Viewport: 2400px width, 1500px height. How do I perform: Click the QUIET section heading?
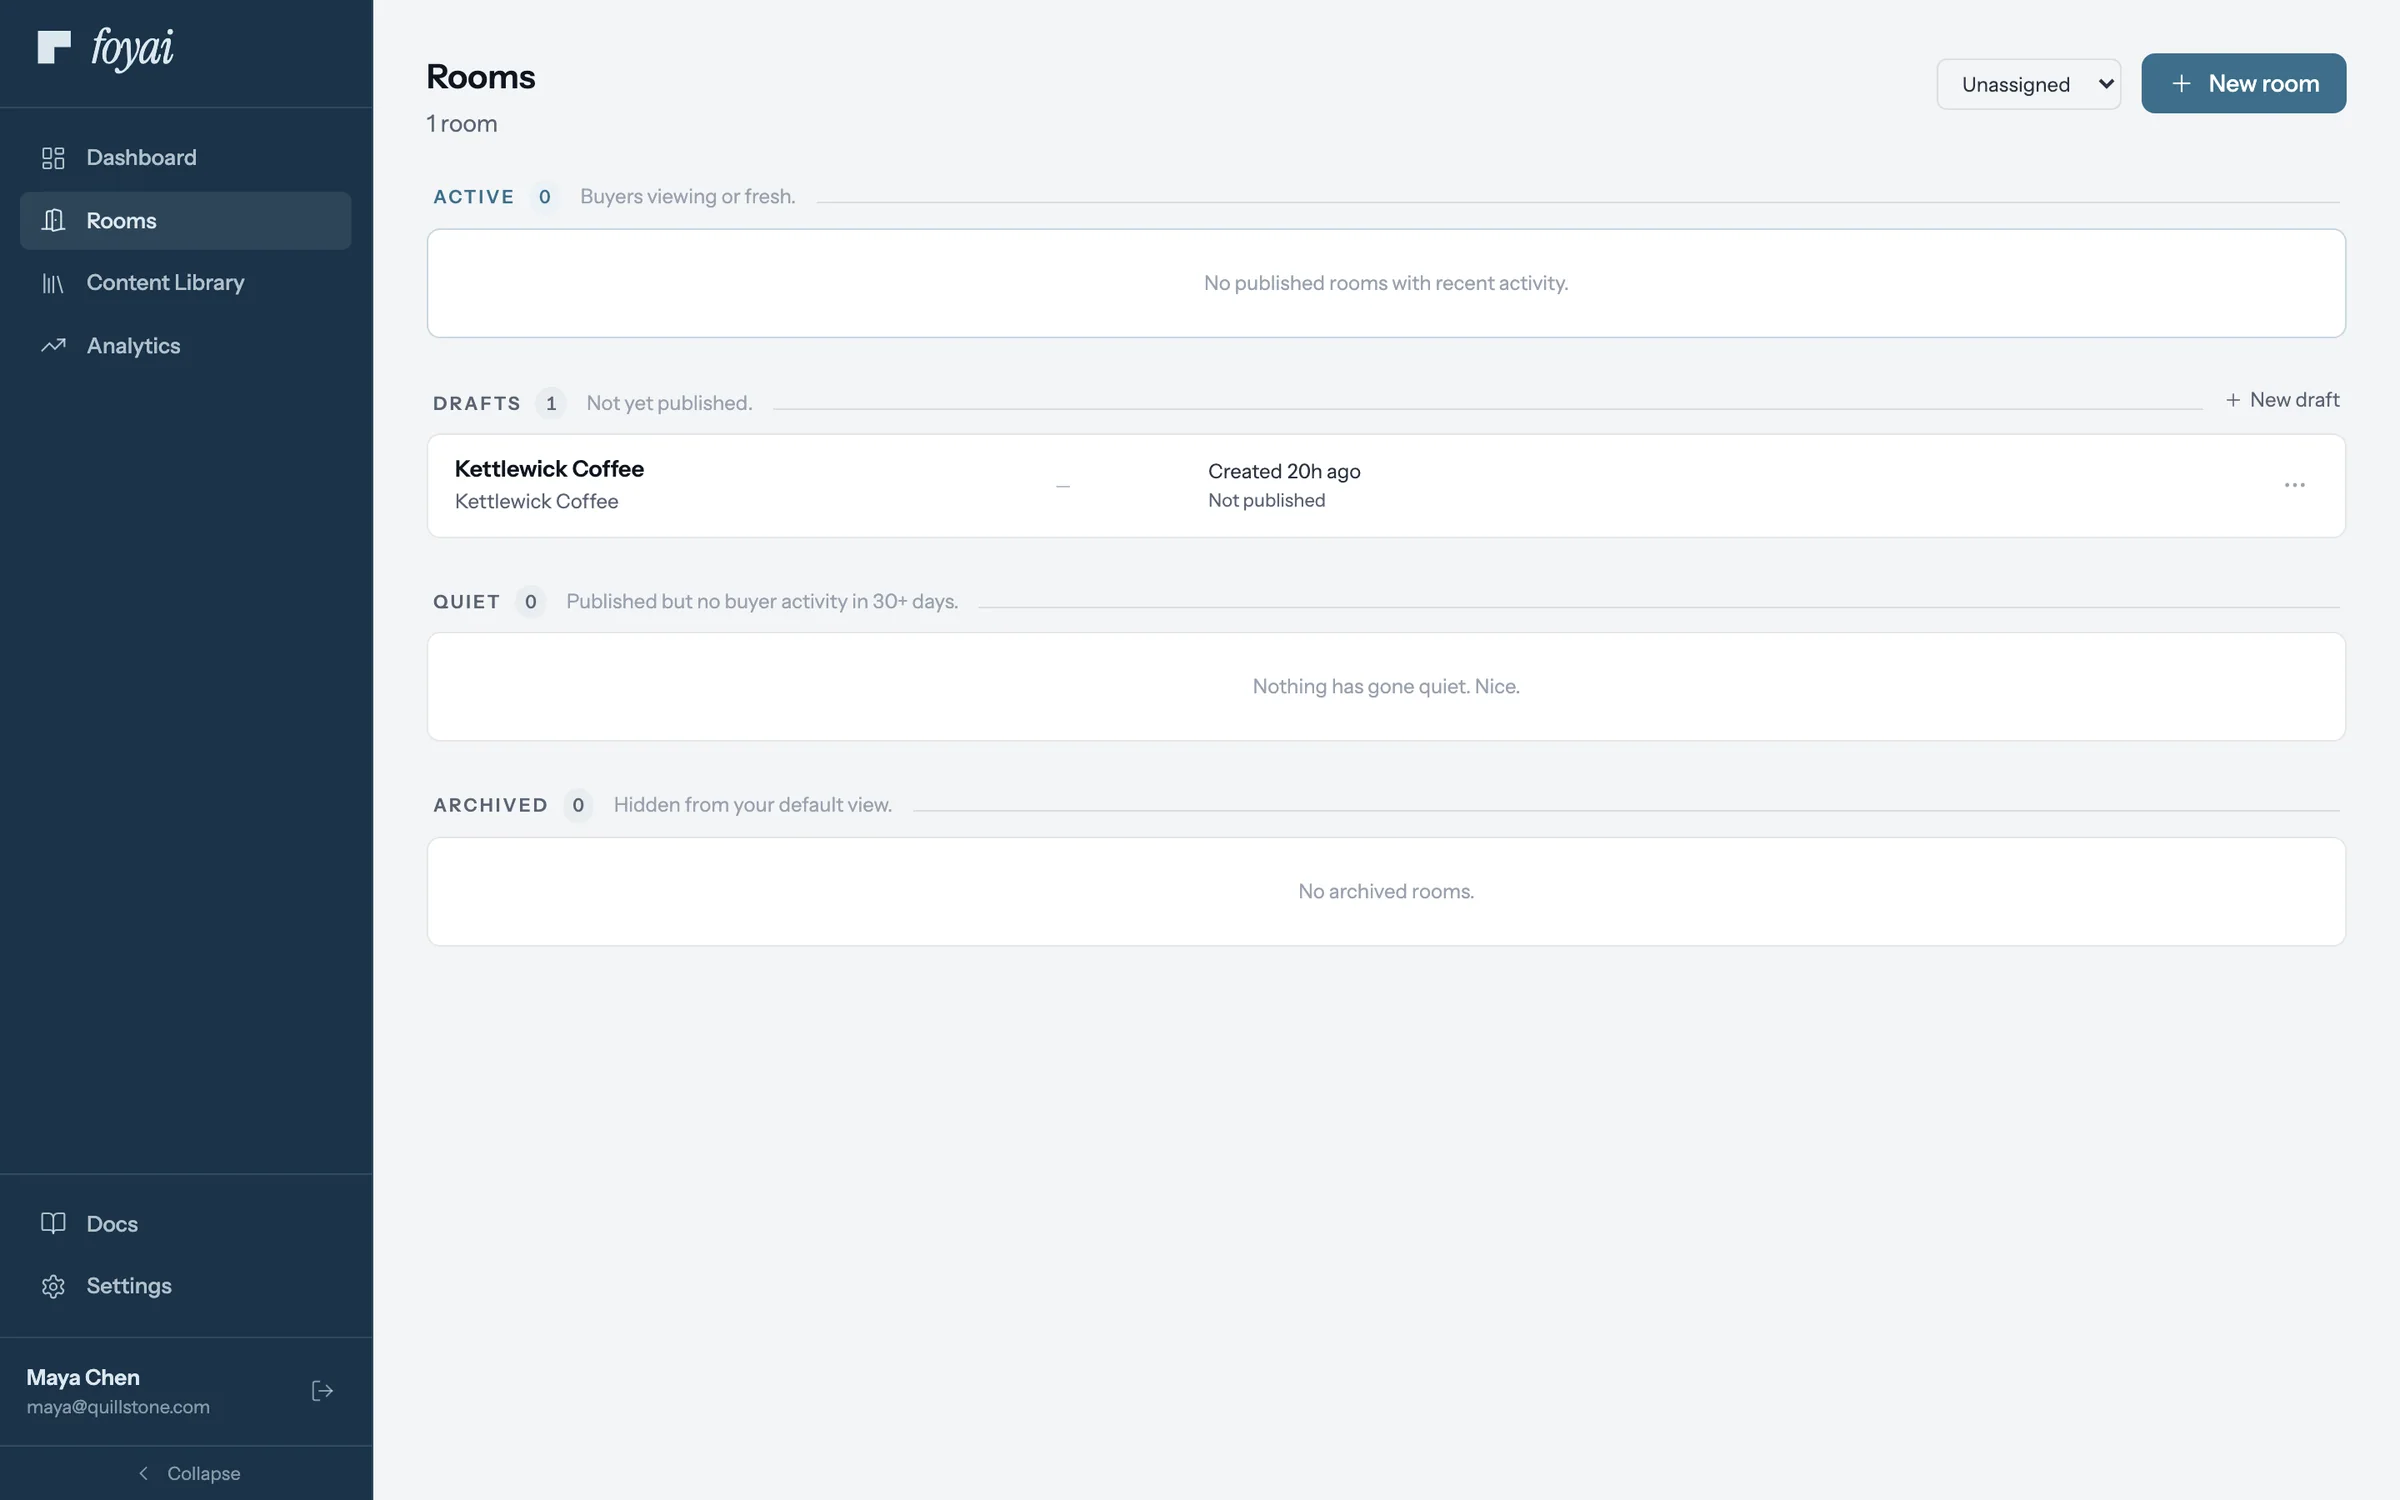[x=466, y=602]
